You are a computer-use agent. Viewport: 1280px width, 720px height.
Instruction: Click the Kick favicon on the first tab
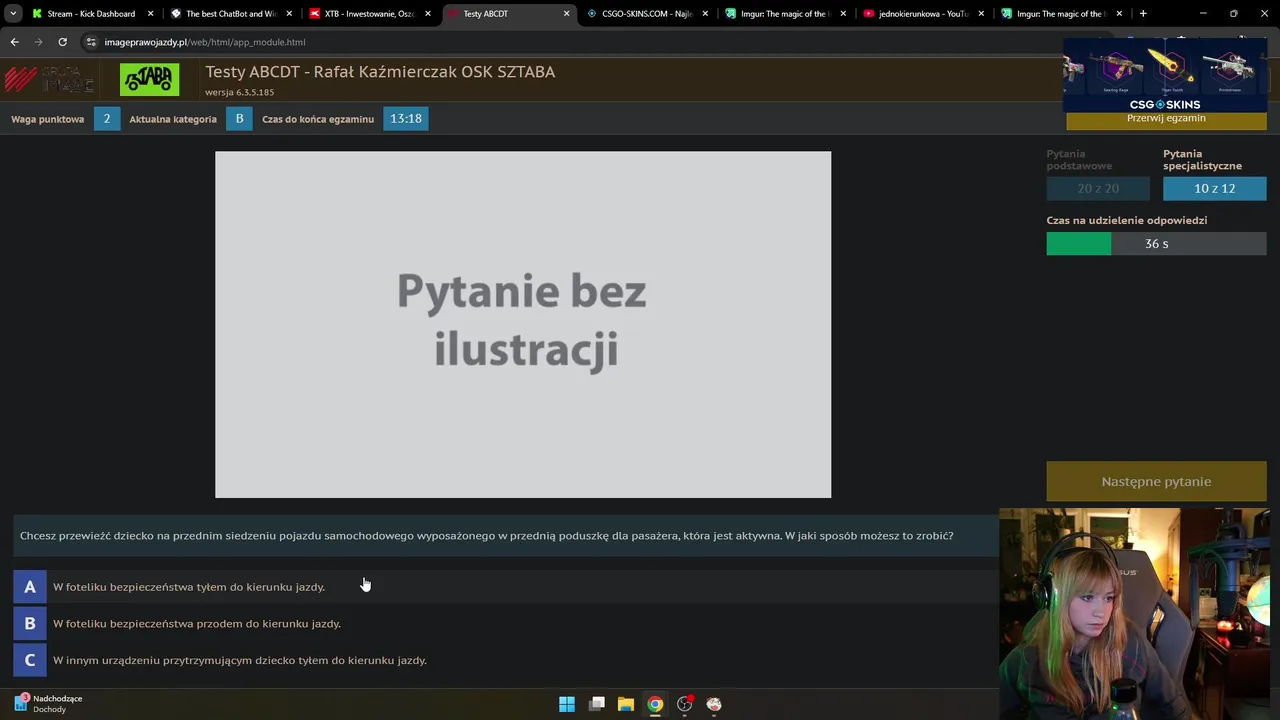click(37, 14)
